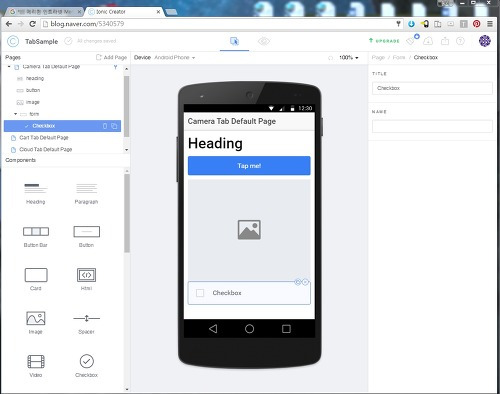
Task: Select the Paragraph component
Action: click(x=86, y=194)
